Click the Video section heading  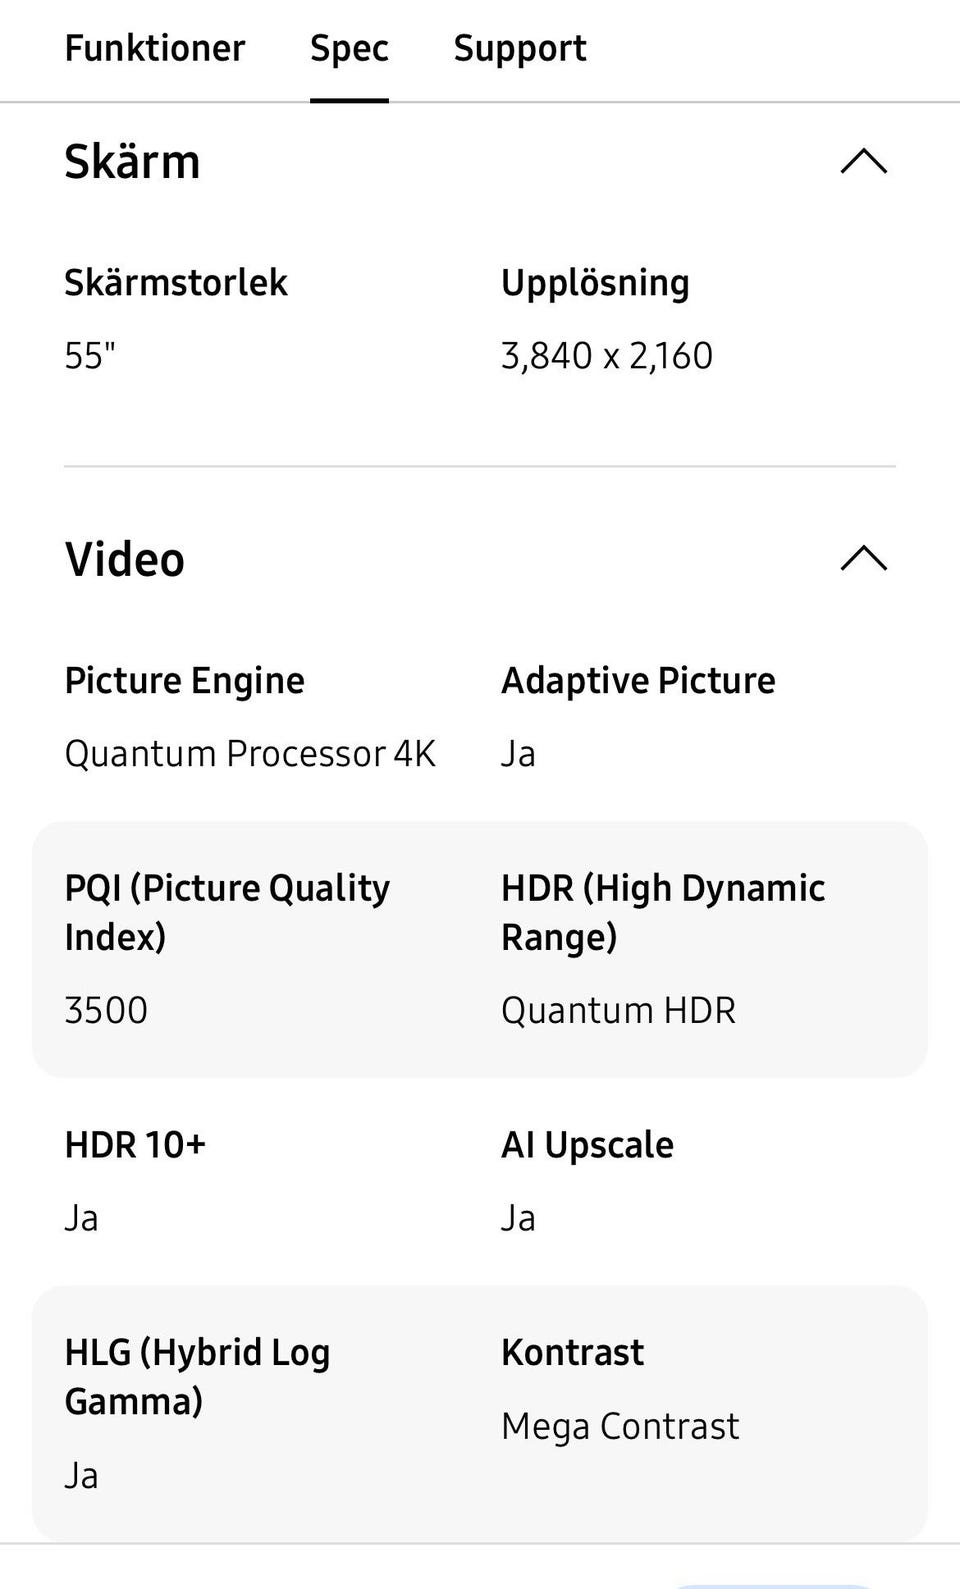(x=125, y=558)
